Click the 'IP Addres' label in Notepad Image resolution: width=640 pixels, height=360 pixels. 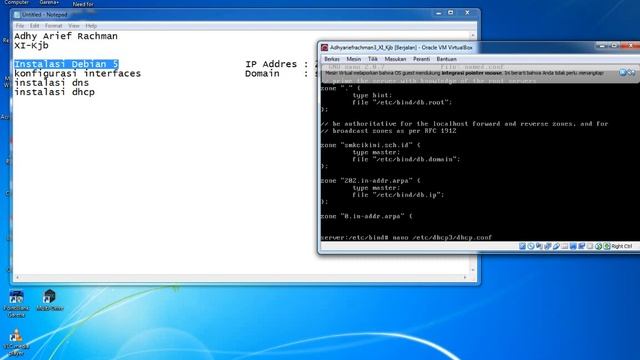click(x=271, y=64)
